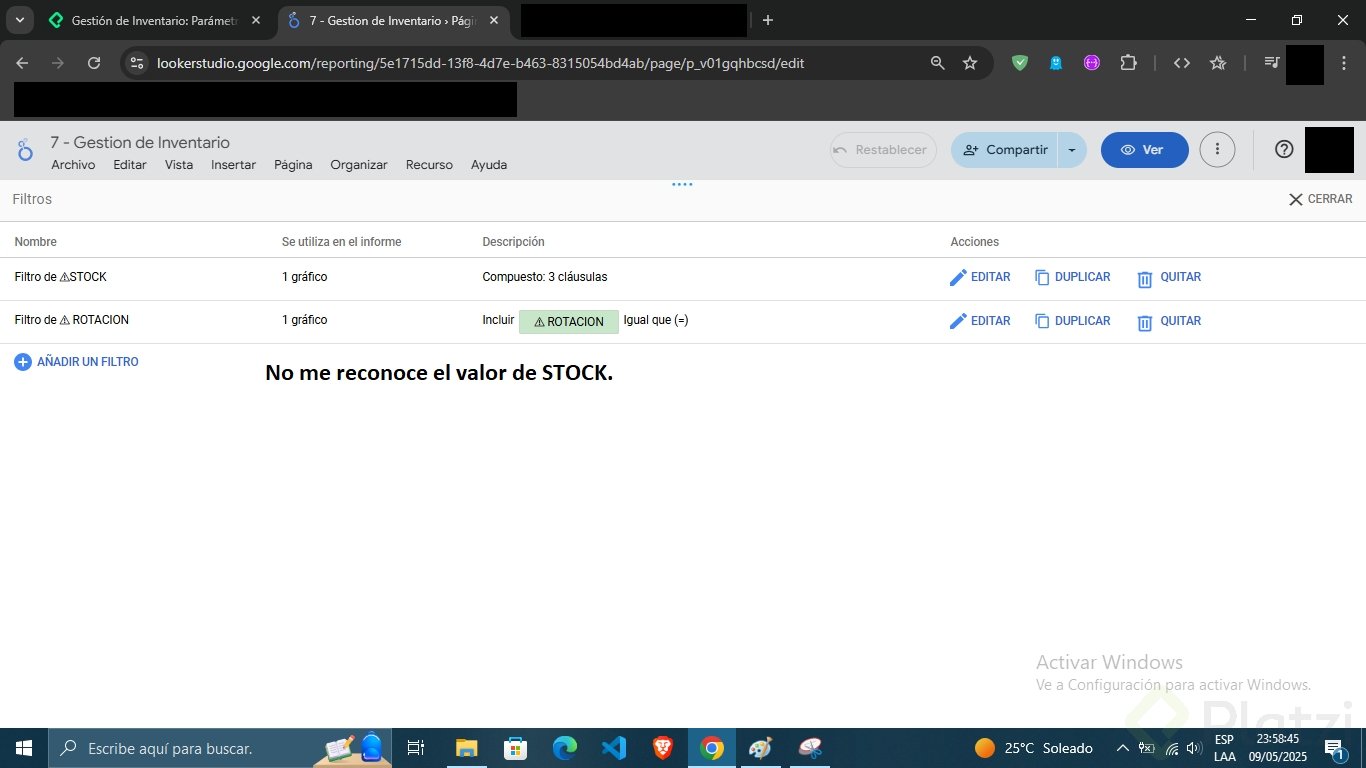Open File Explorer from the taskbar
Image resolution: width=1366 pixels, height=768 pixels.
click(467, 748)
